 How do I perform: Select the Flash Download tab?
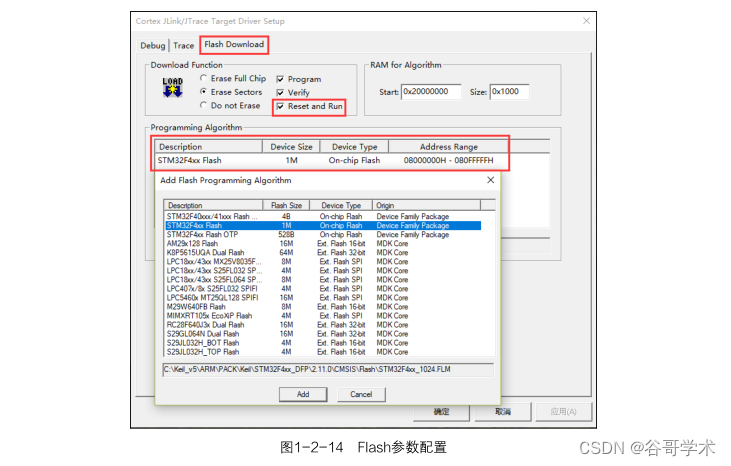[x=234, y=45]
